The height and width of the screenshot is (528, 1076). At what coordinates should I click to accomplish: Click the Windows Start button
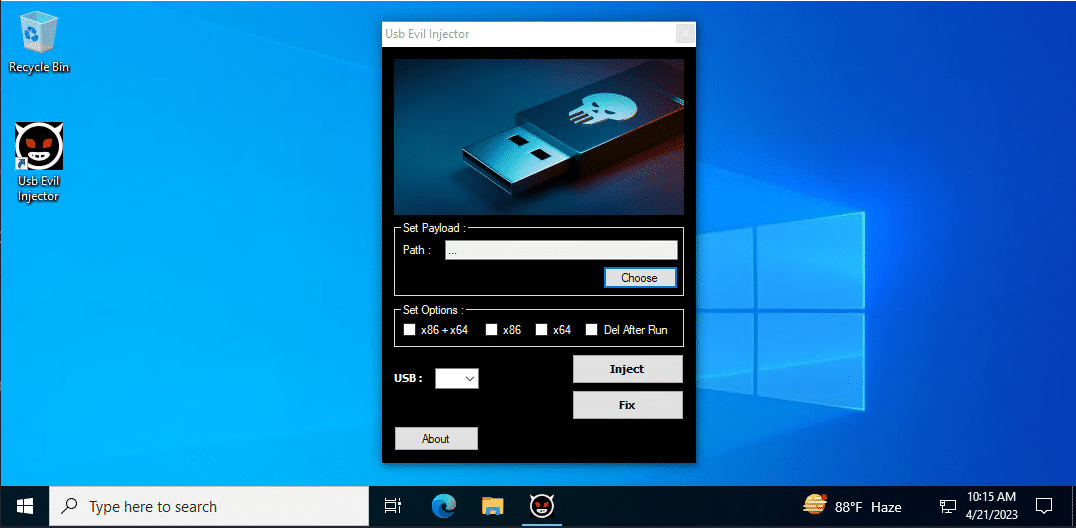tap(24, 506)
